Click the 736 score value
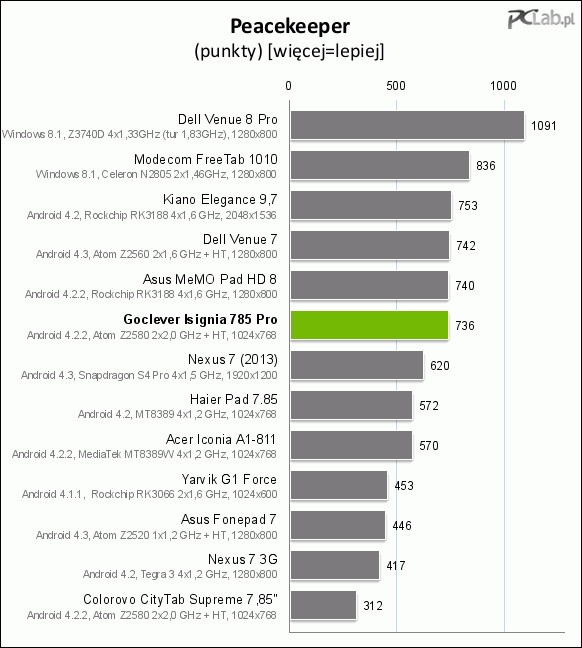Screen dimensions: 582x648 pos(465,326)
